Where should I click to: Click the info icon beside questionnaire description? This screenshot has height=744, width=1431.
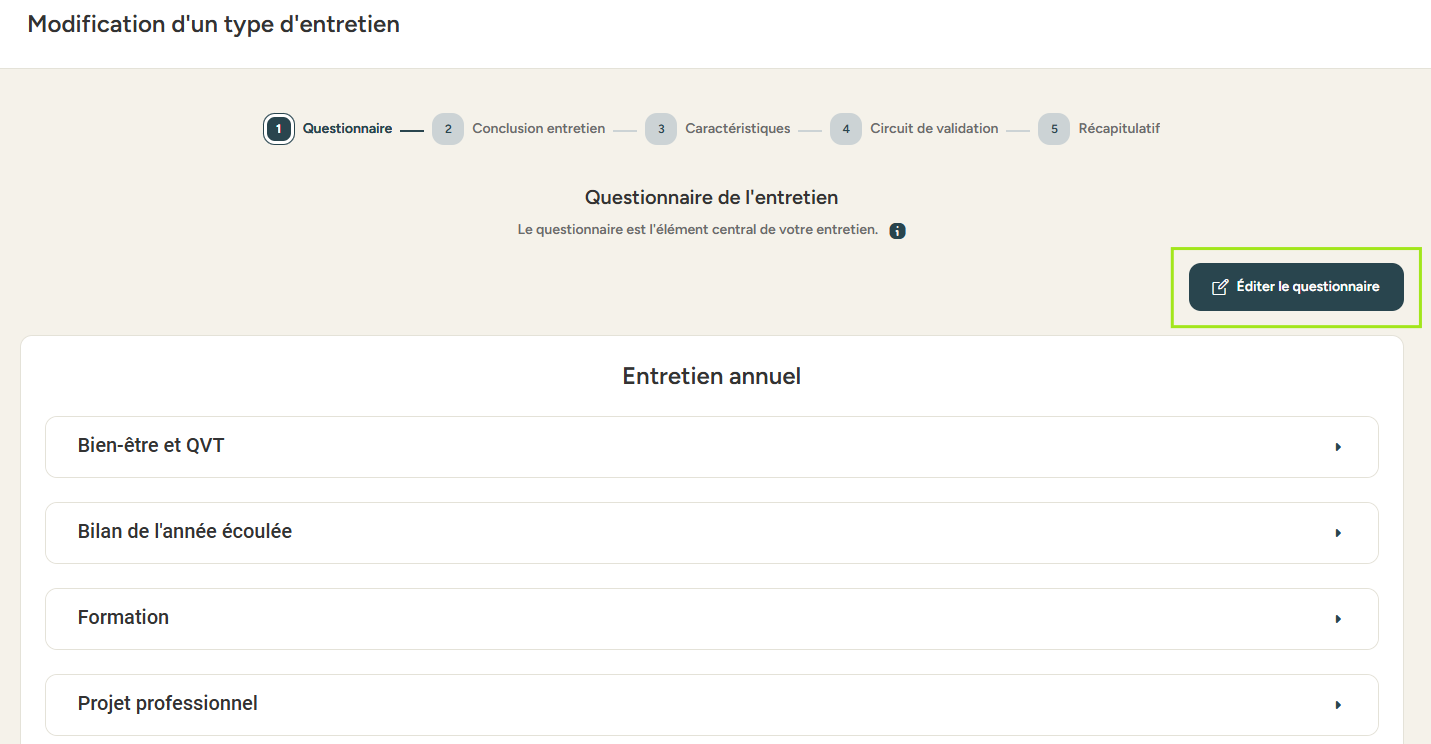pos(898,231)
